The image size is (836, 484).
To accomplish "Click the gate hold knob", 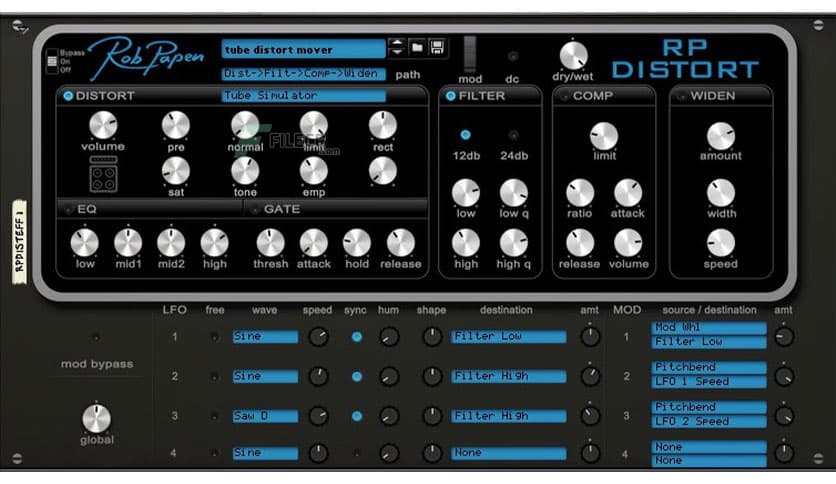I will click(357, 243).
